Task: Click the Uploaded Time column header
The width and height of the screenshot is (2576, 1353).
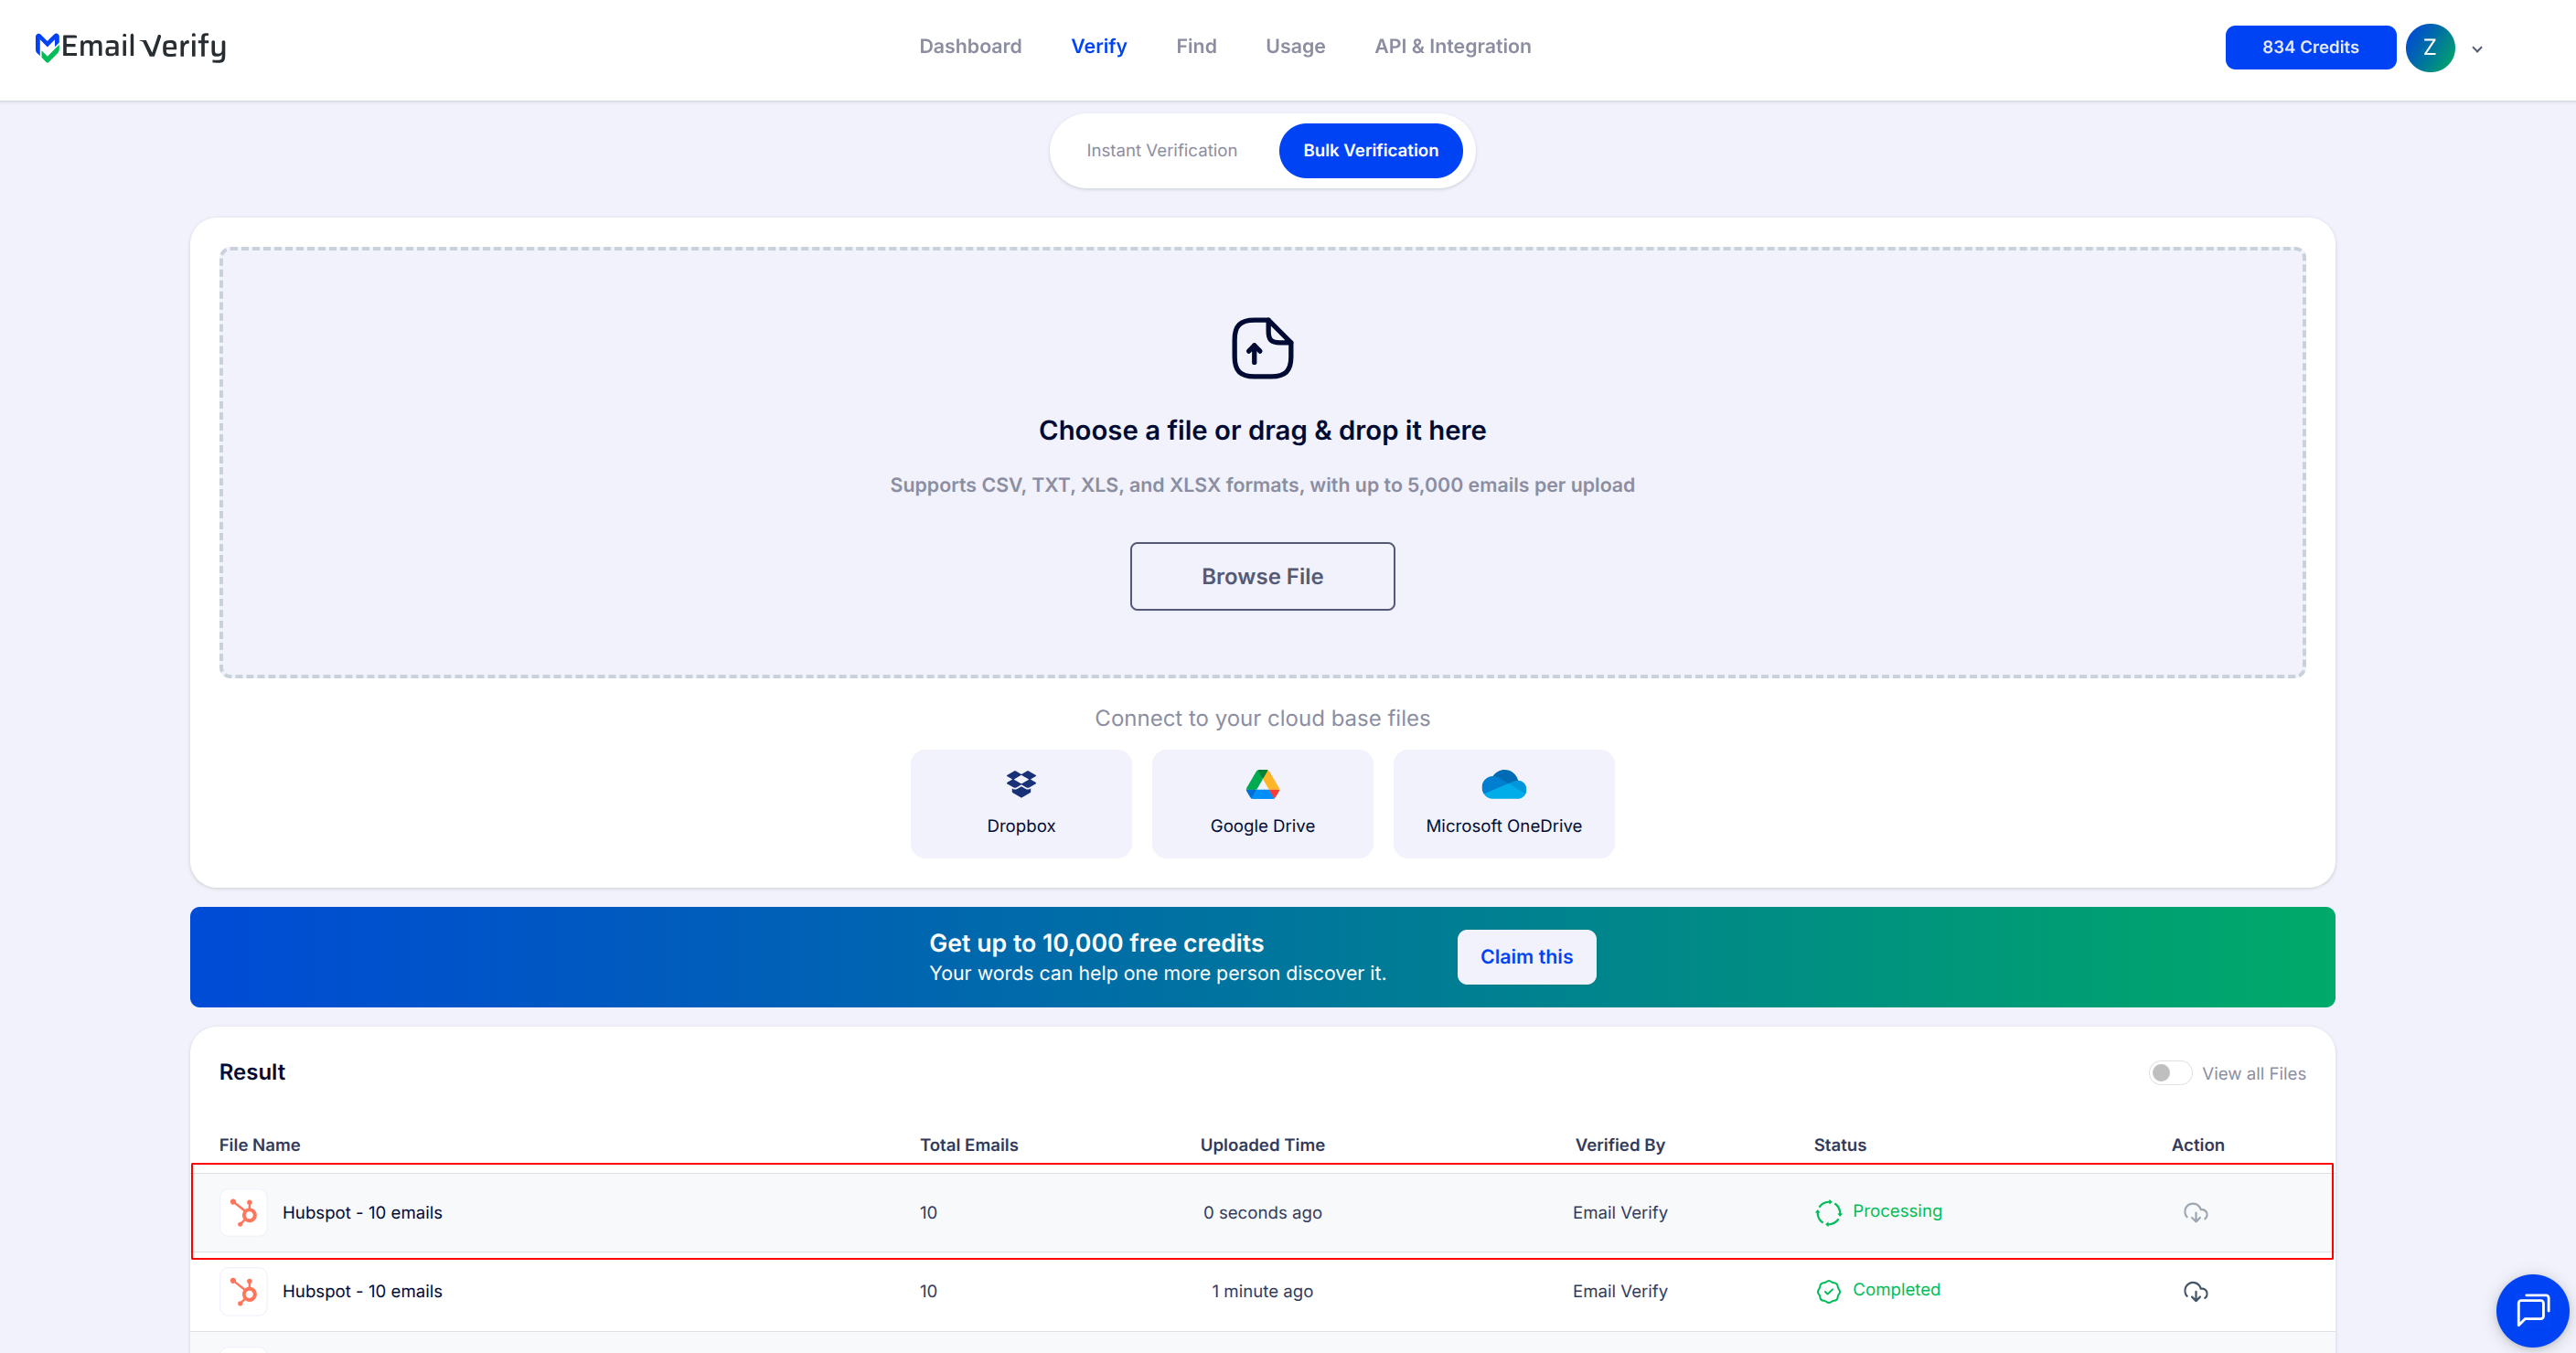Action: point(1262,1145)
